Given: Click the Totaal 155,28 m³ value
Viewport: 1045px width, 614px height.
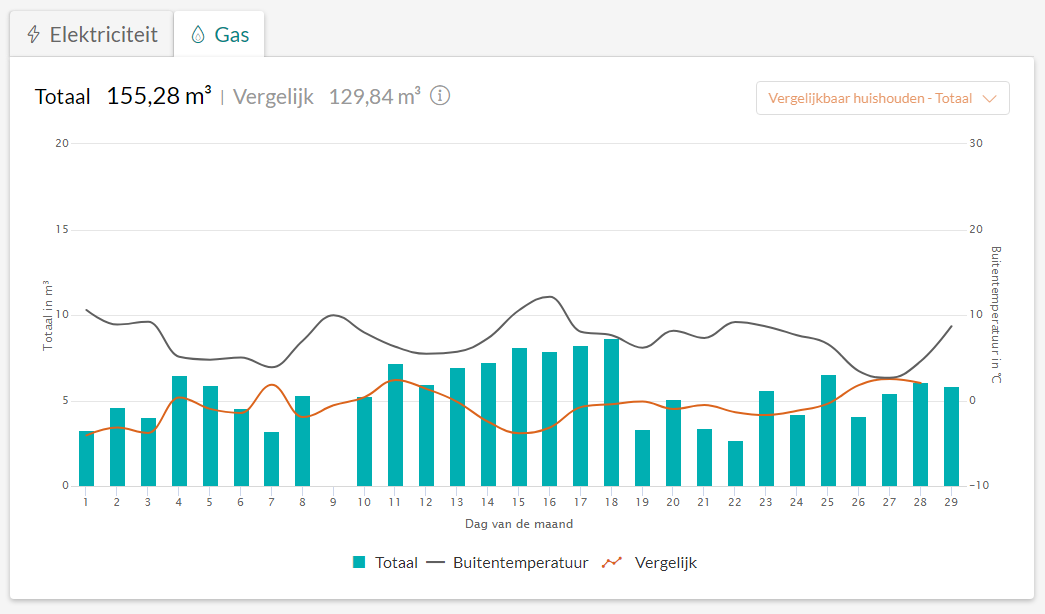Looking at the screenshot, I should (x=158, y=97).
